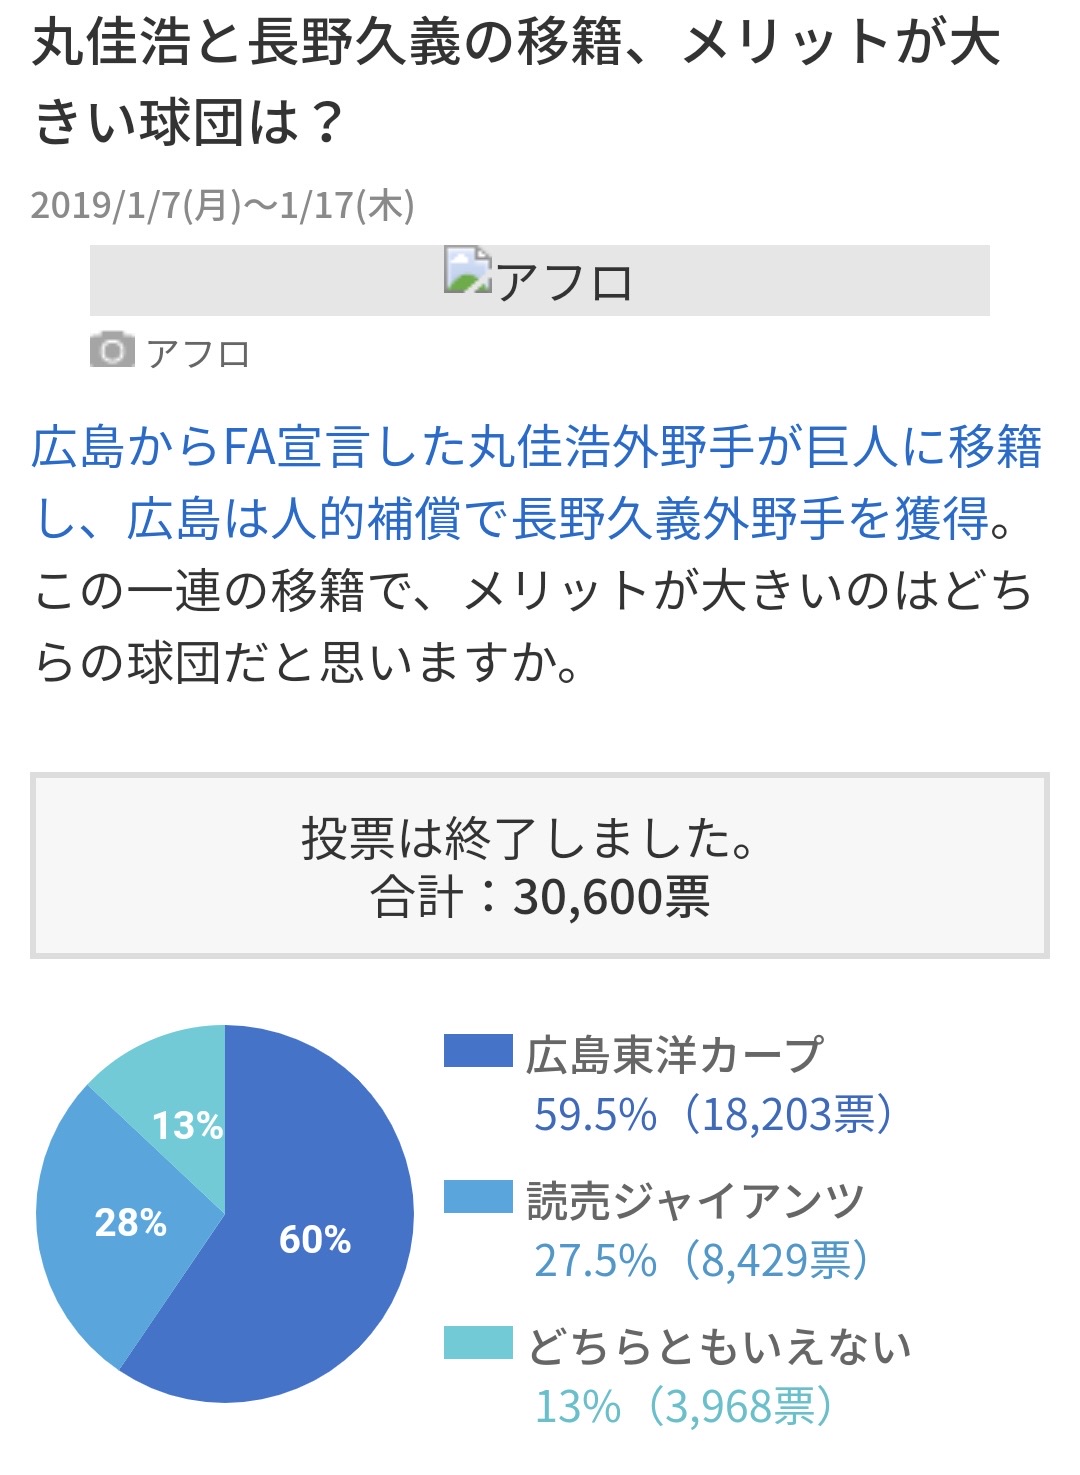Click the 広島東洋カープ legend label

pyautogui.click(x=675, y=1054)
